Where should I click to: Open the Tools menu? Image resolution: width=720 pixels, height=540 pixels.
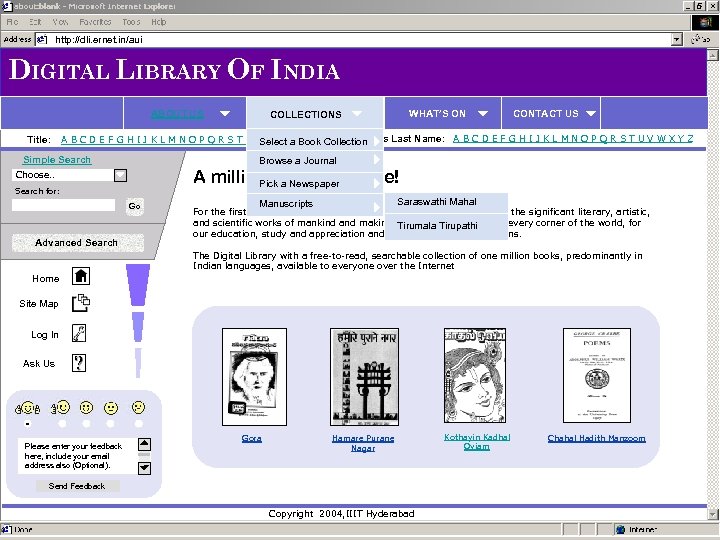131,22
